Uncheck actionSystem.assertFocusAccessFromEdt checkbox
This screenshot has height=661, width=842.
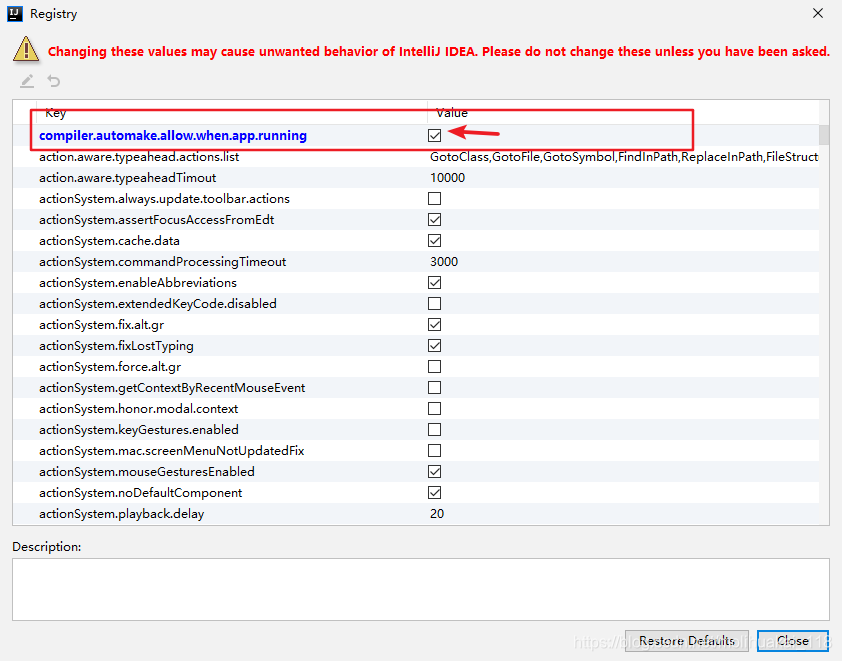pyautogui.click(x=434, y=220)
